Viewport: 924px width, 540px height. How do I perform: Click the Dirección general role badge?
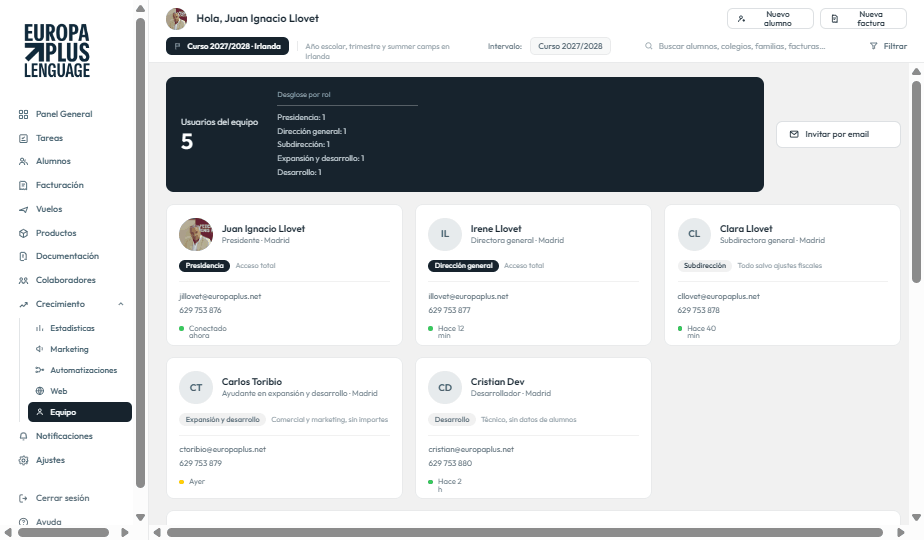tap(463, 266)
